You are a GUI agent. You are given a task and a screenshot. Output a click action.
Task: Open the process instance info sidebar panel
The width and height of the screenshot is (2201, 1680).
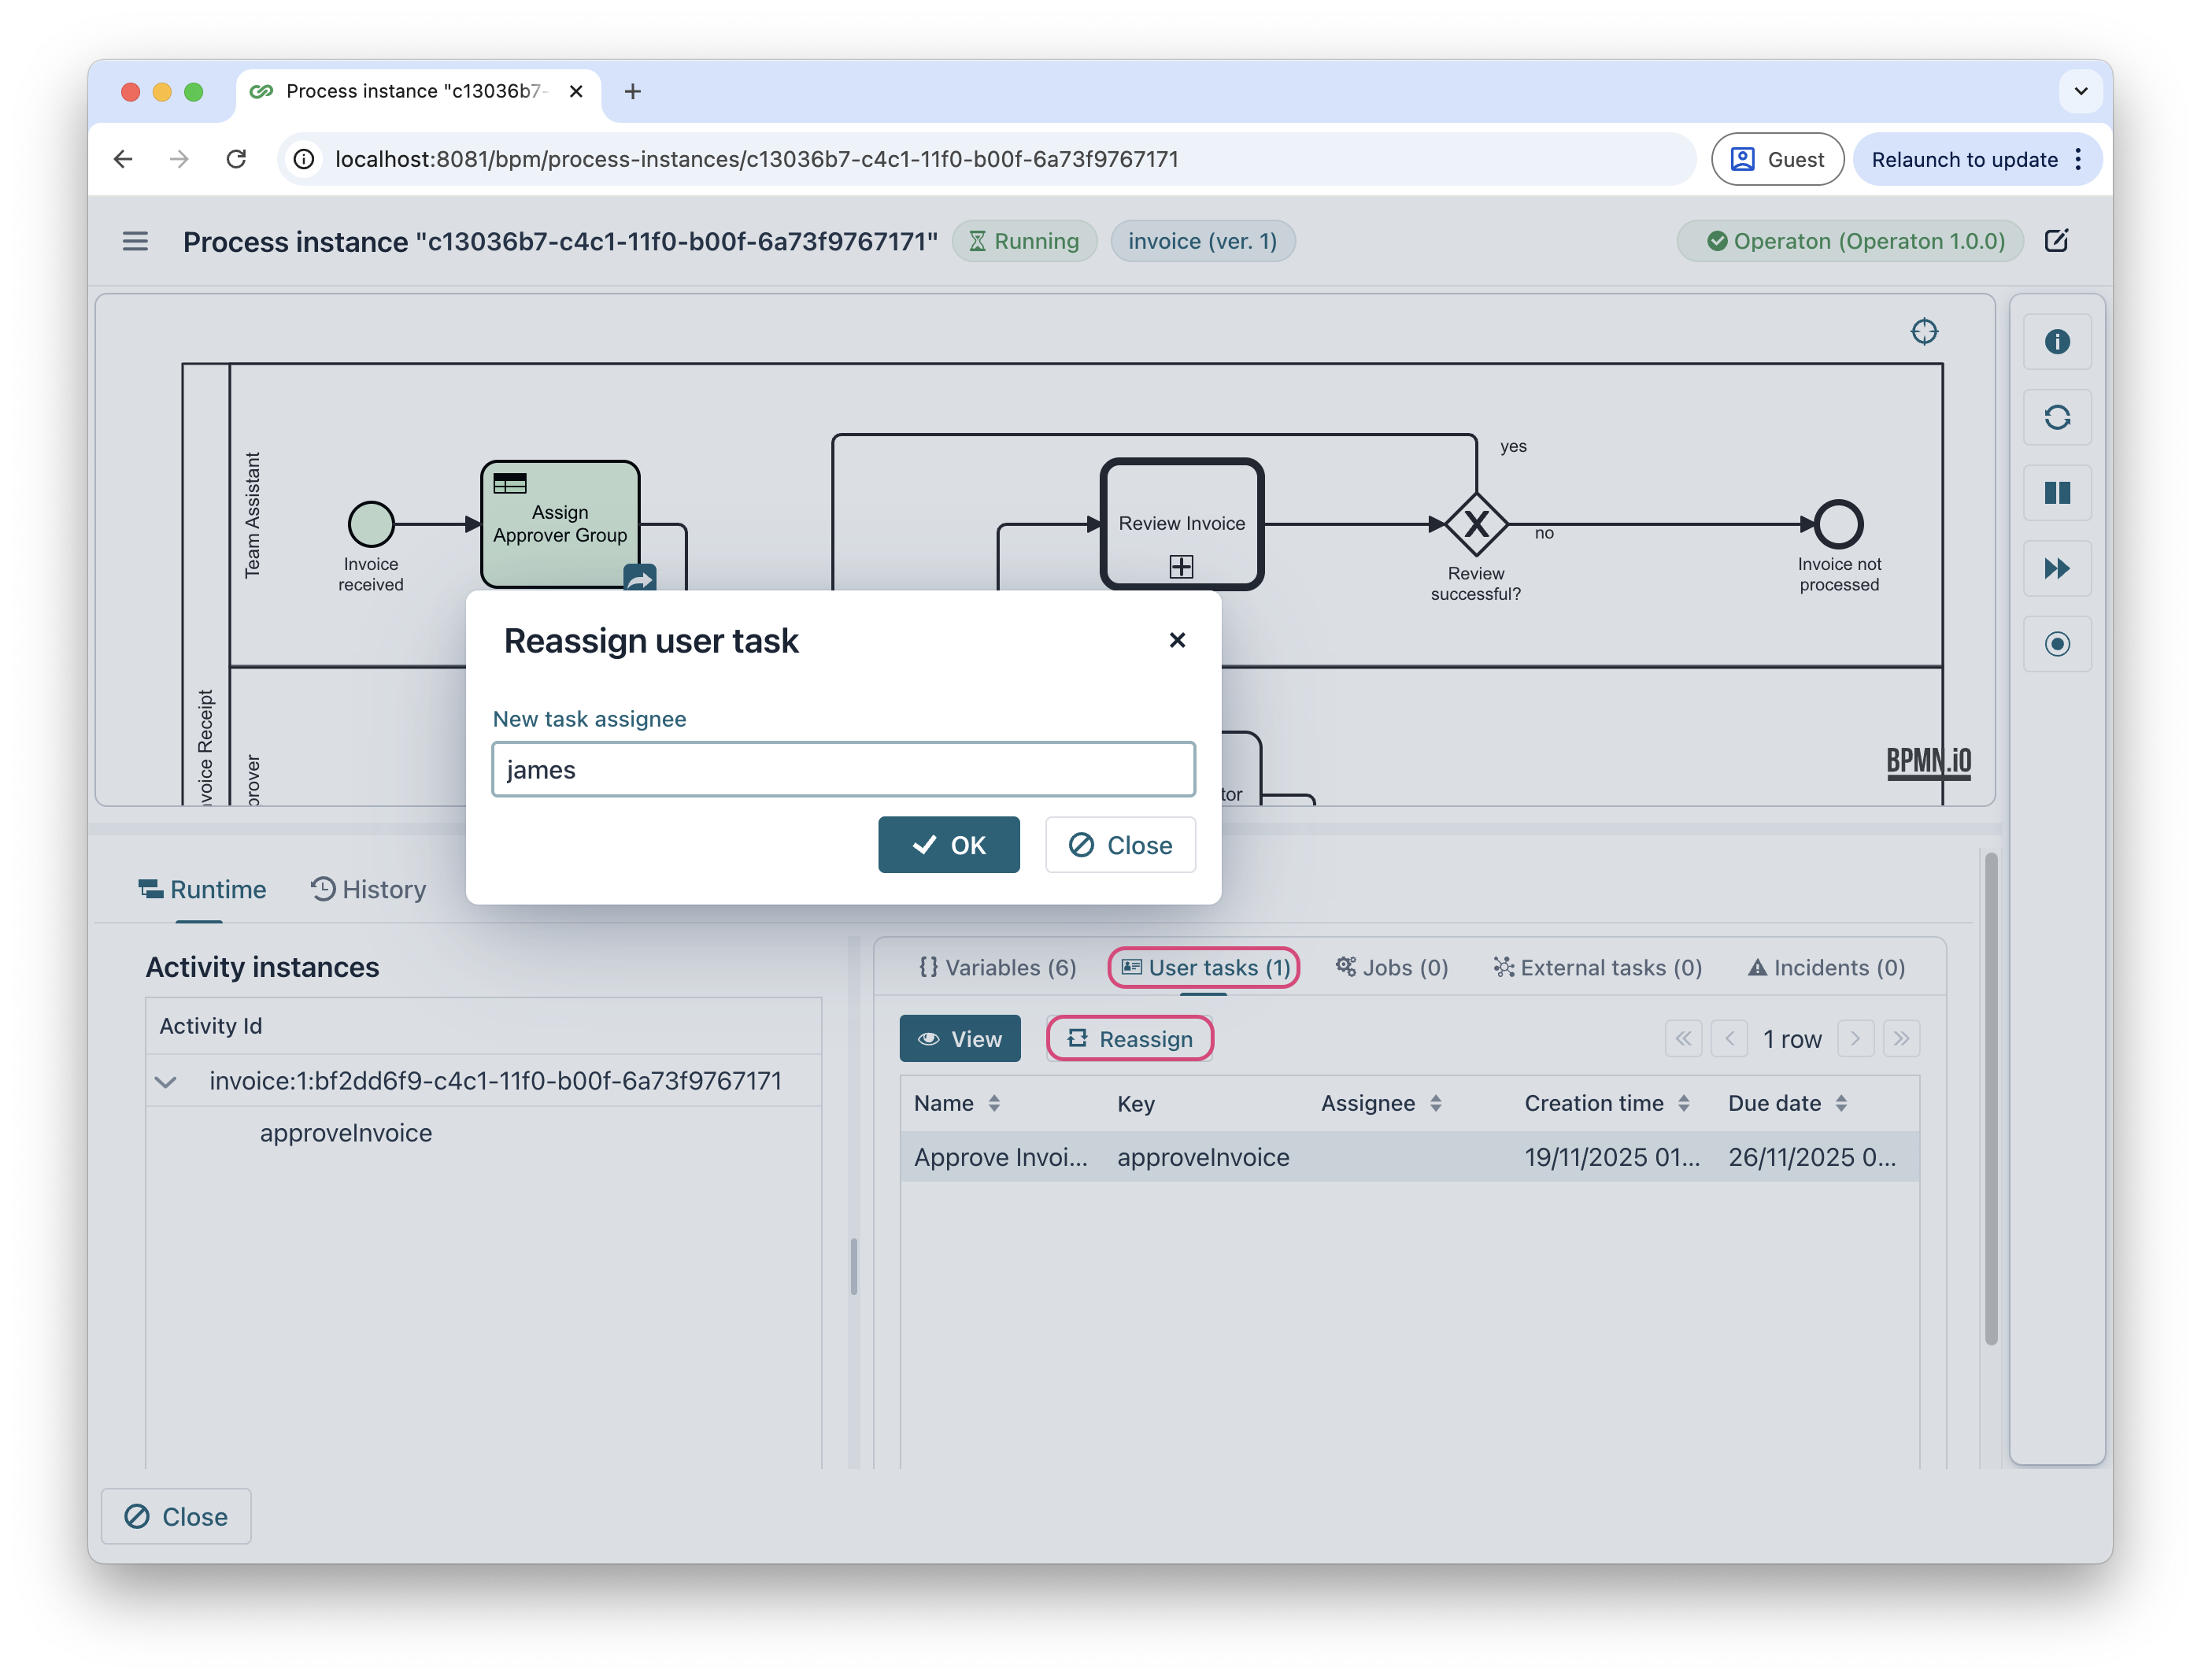(x=2058, y=341)
